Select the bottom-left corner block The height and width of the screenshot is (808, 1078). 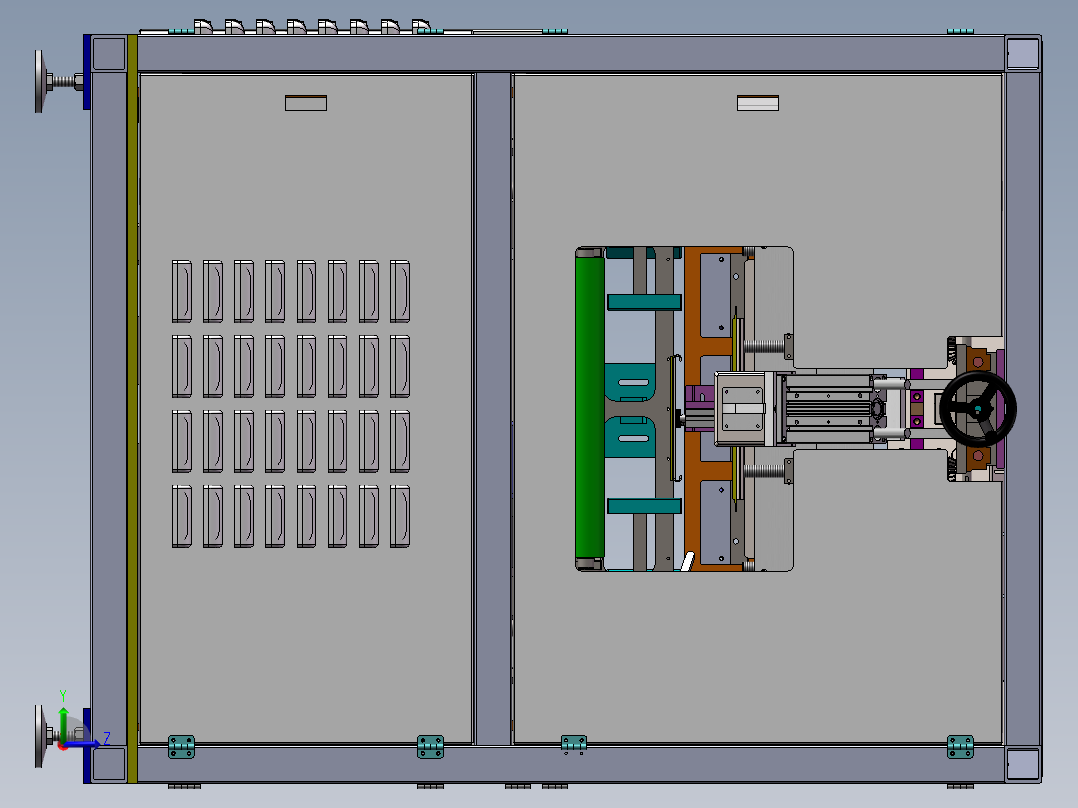(109, 764)
